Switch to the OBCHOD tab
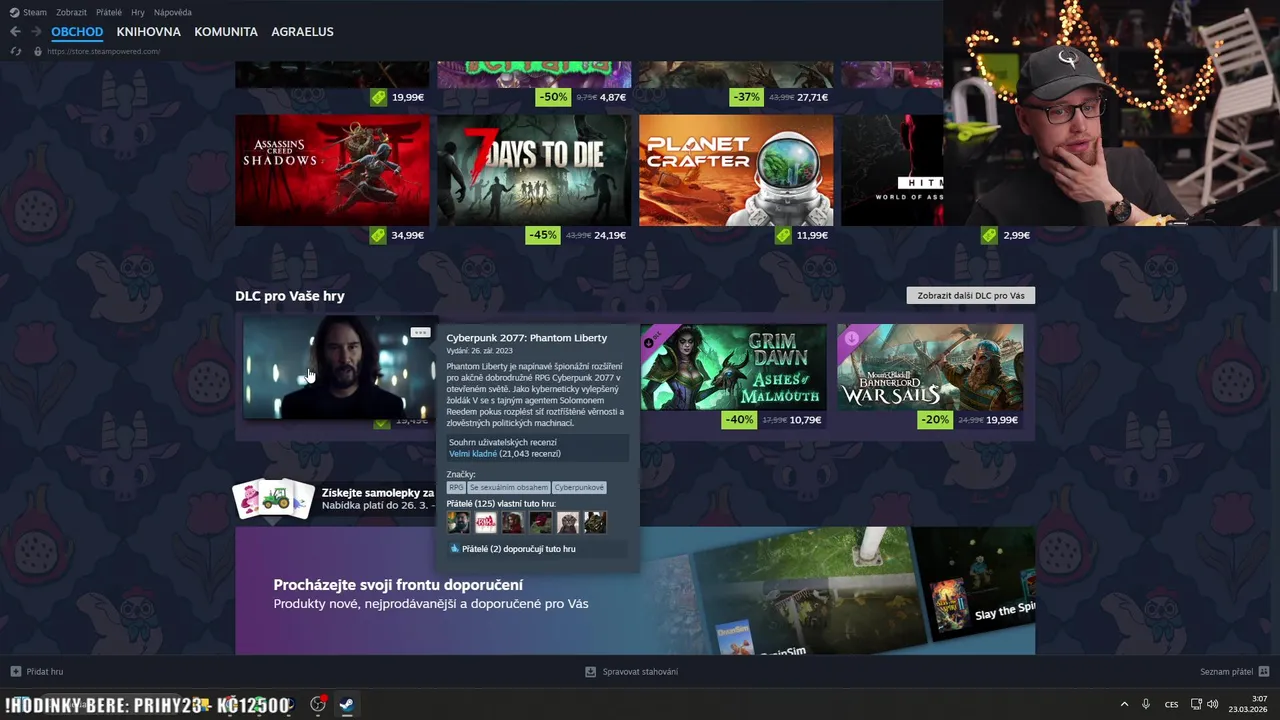Image resolution: width=1280 pixels, height=720 pixels. [x=77, y=32]
